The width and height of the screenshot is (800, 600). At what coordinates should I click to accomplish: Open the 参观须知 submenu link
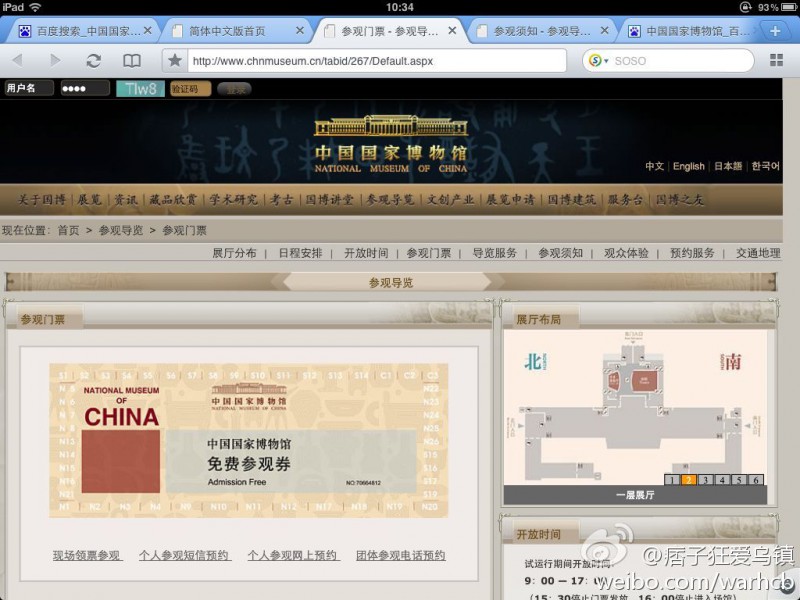[x=561, y=253]
